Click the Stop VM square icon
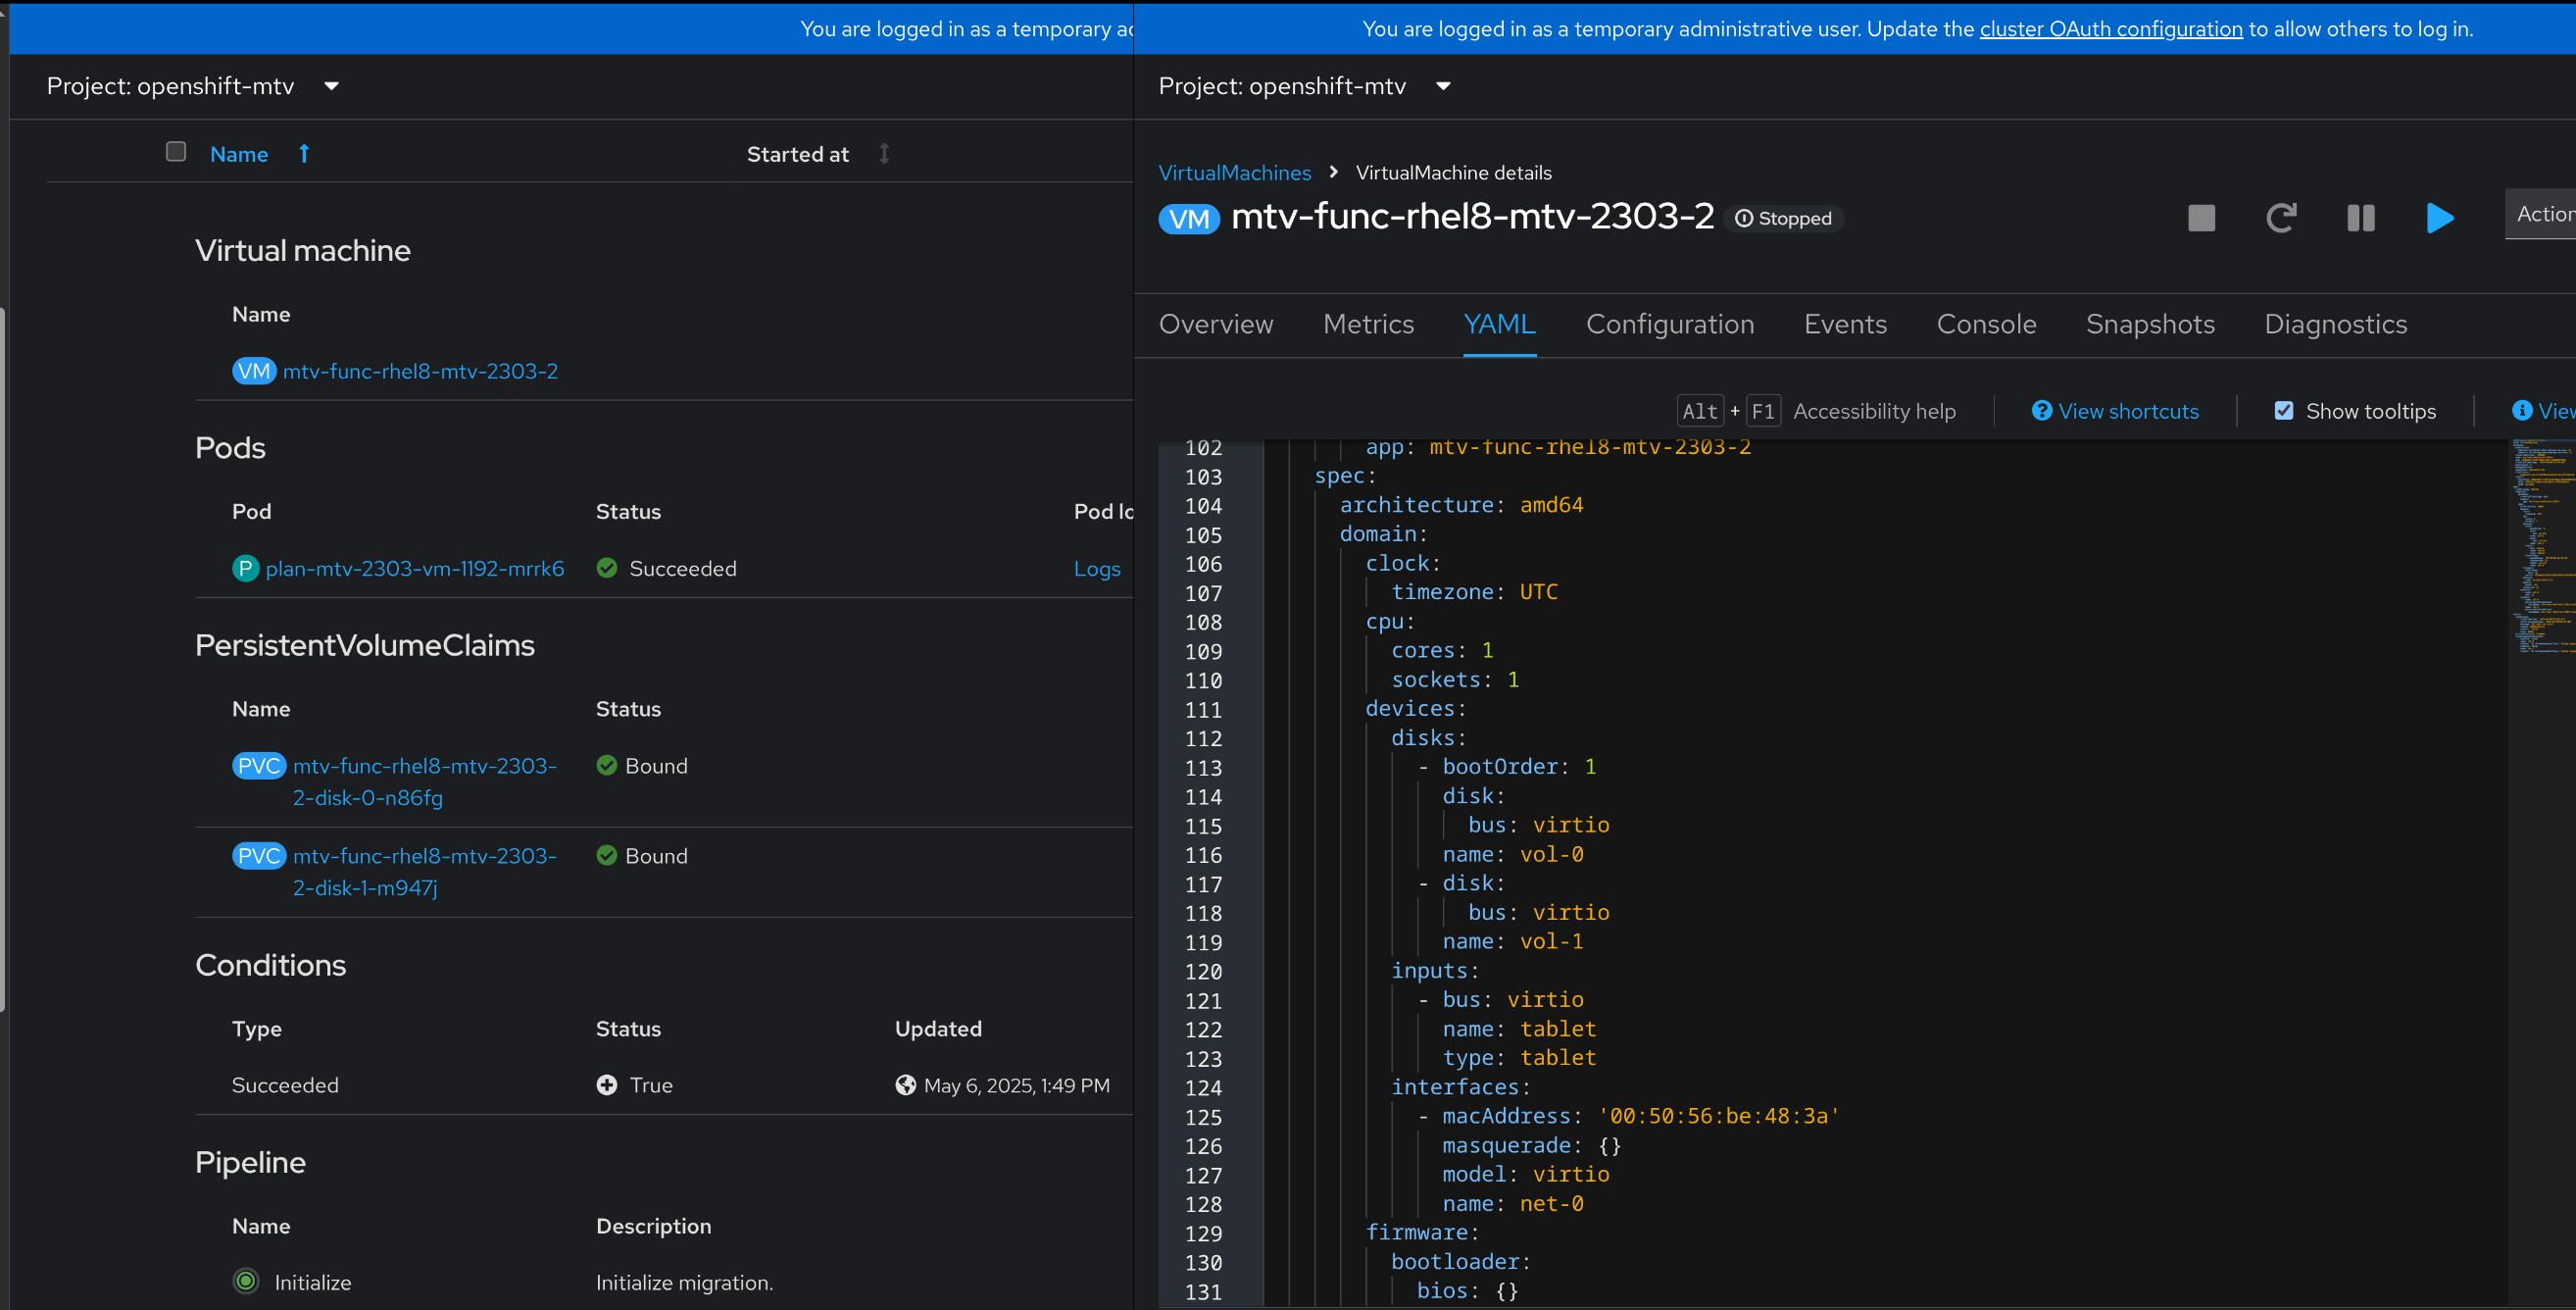 pyautogui.click(x=2201, y=218)
